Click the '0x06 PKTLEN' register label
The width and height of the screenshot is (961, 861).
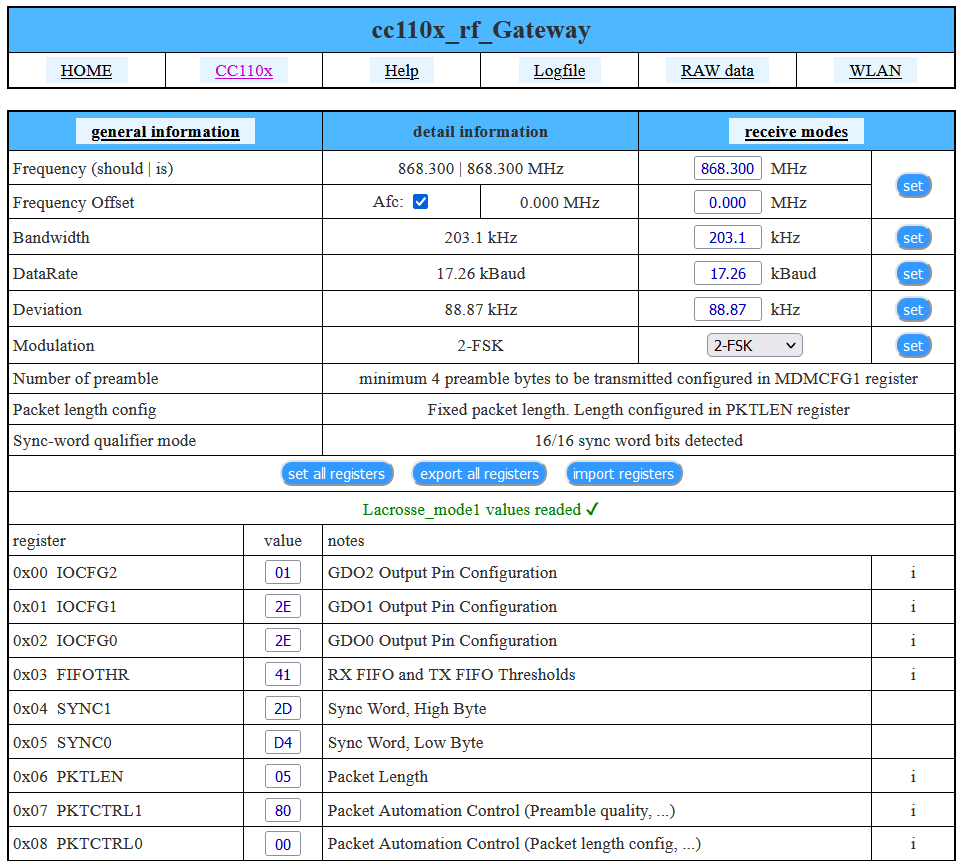[68, 777]
